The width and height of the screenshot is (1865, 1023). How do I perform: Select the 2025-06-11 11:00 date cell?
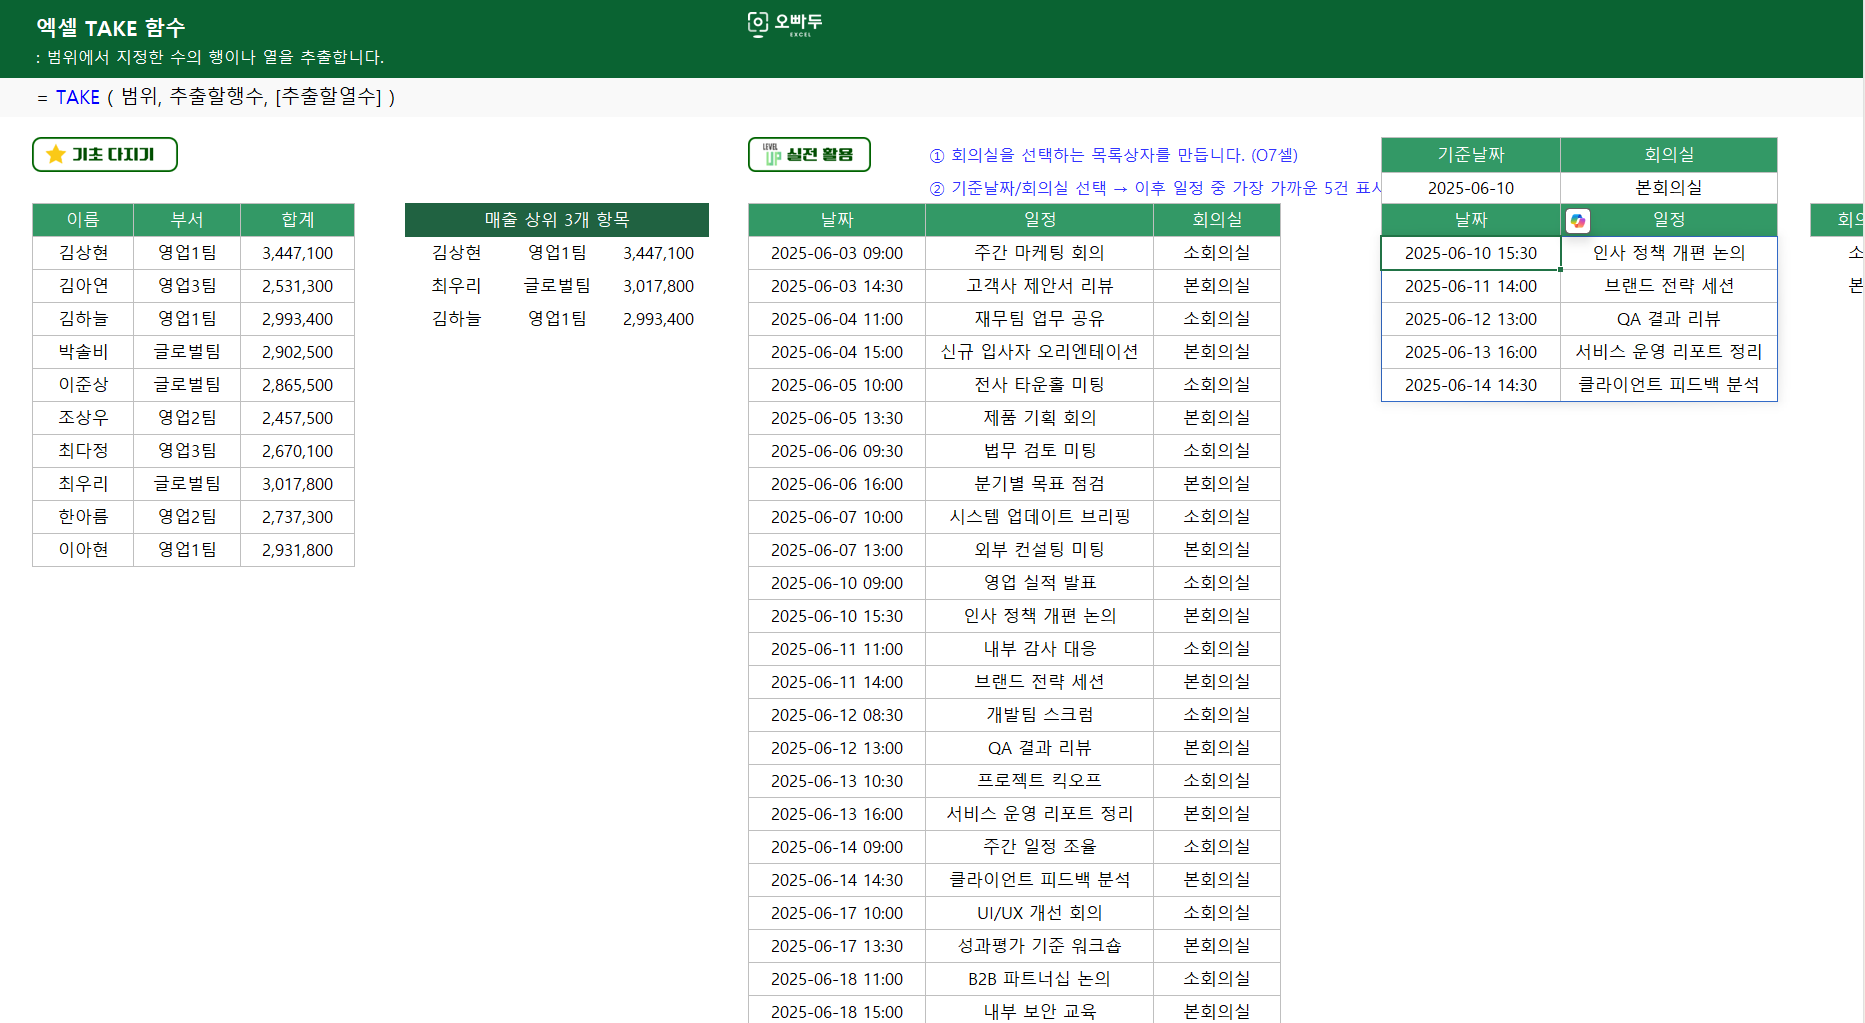[x=837, y=649]
